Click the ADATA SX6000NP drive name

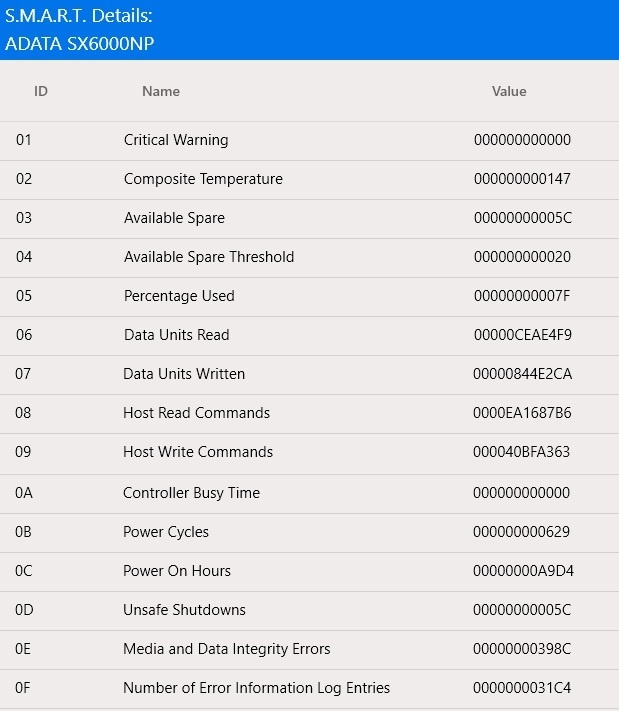click(x=79, y=44)
